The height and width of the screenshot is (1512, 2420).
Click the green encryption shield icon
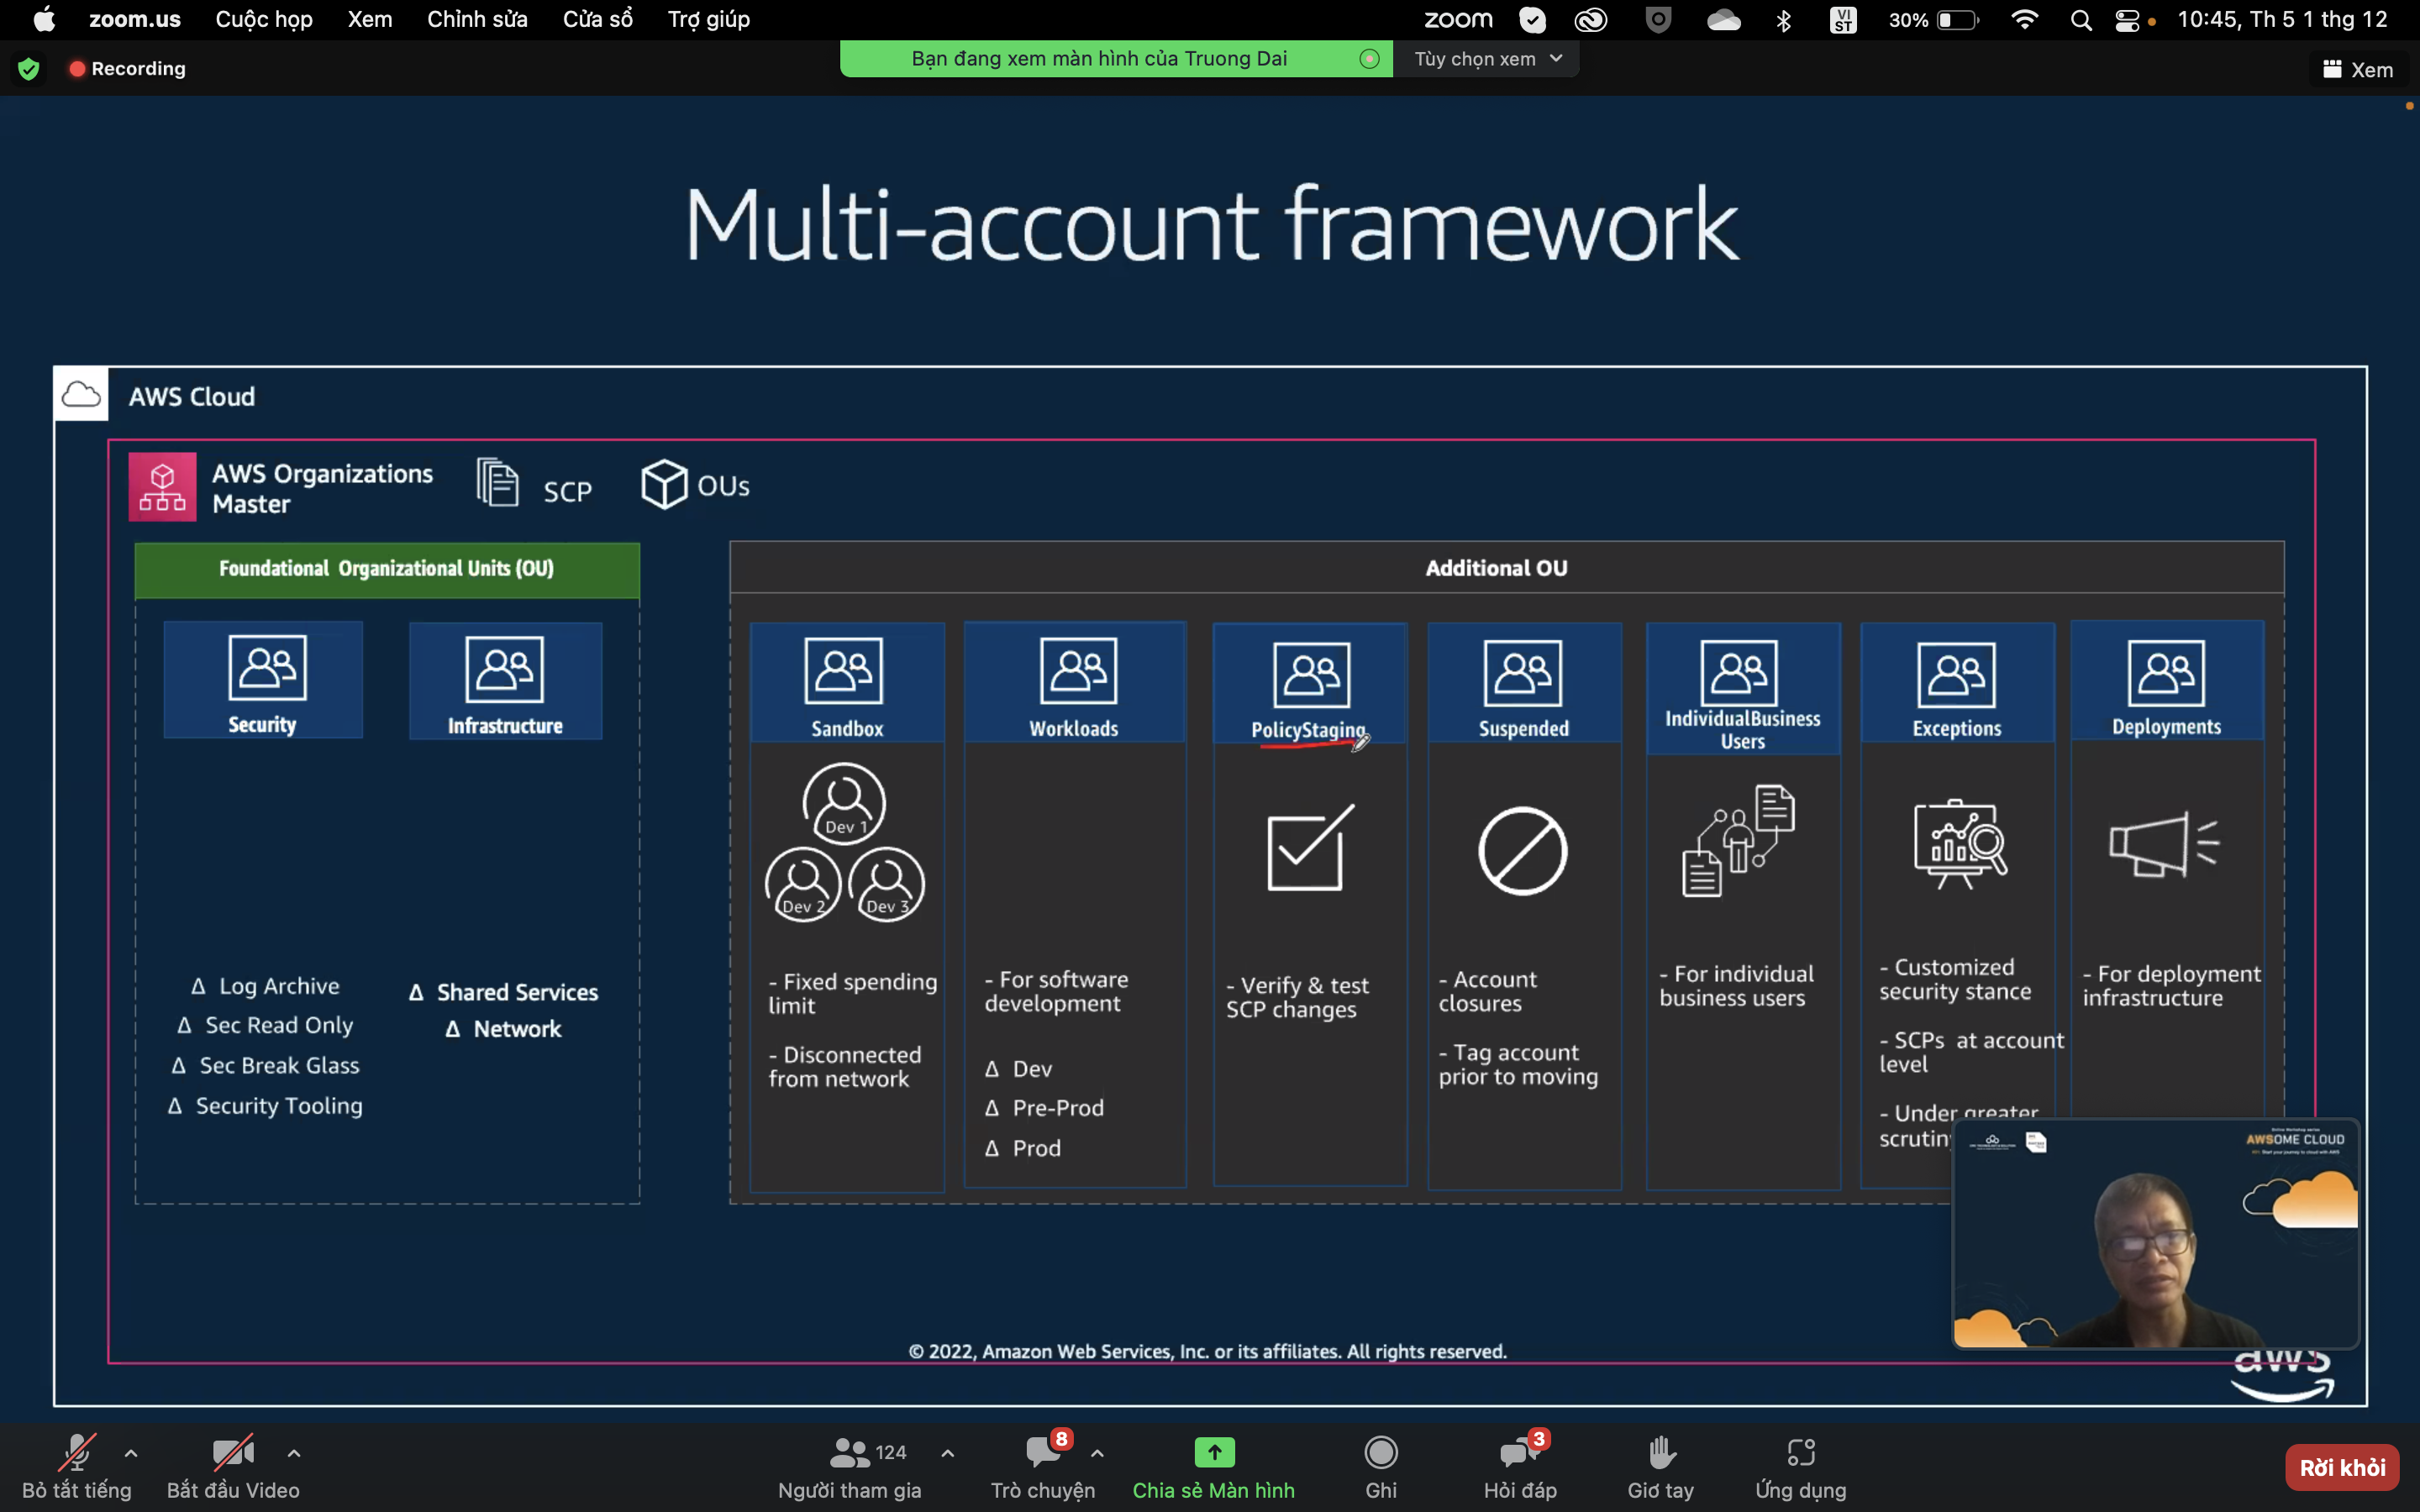[29, 69]
